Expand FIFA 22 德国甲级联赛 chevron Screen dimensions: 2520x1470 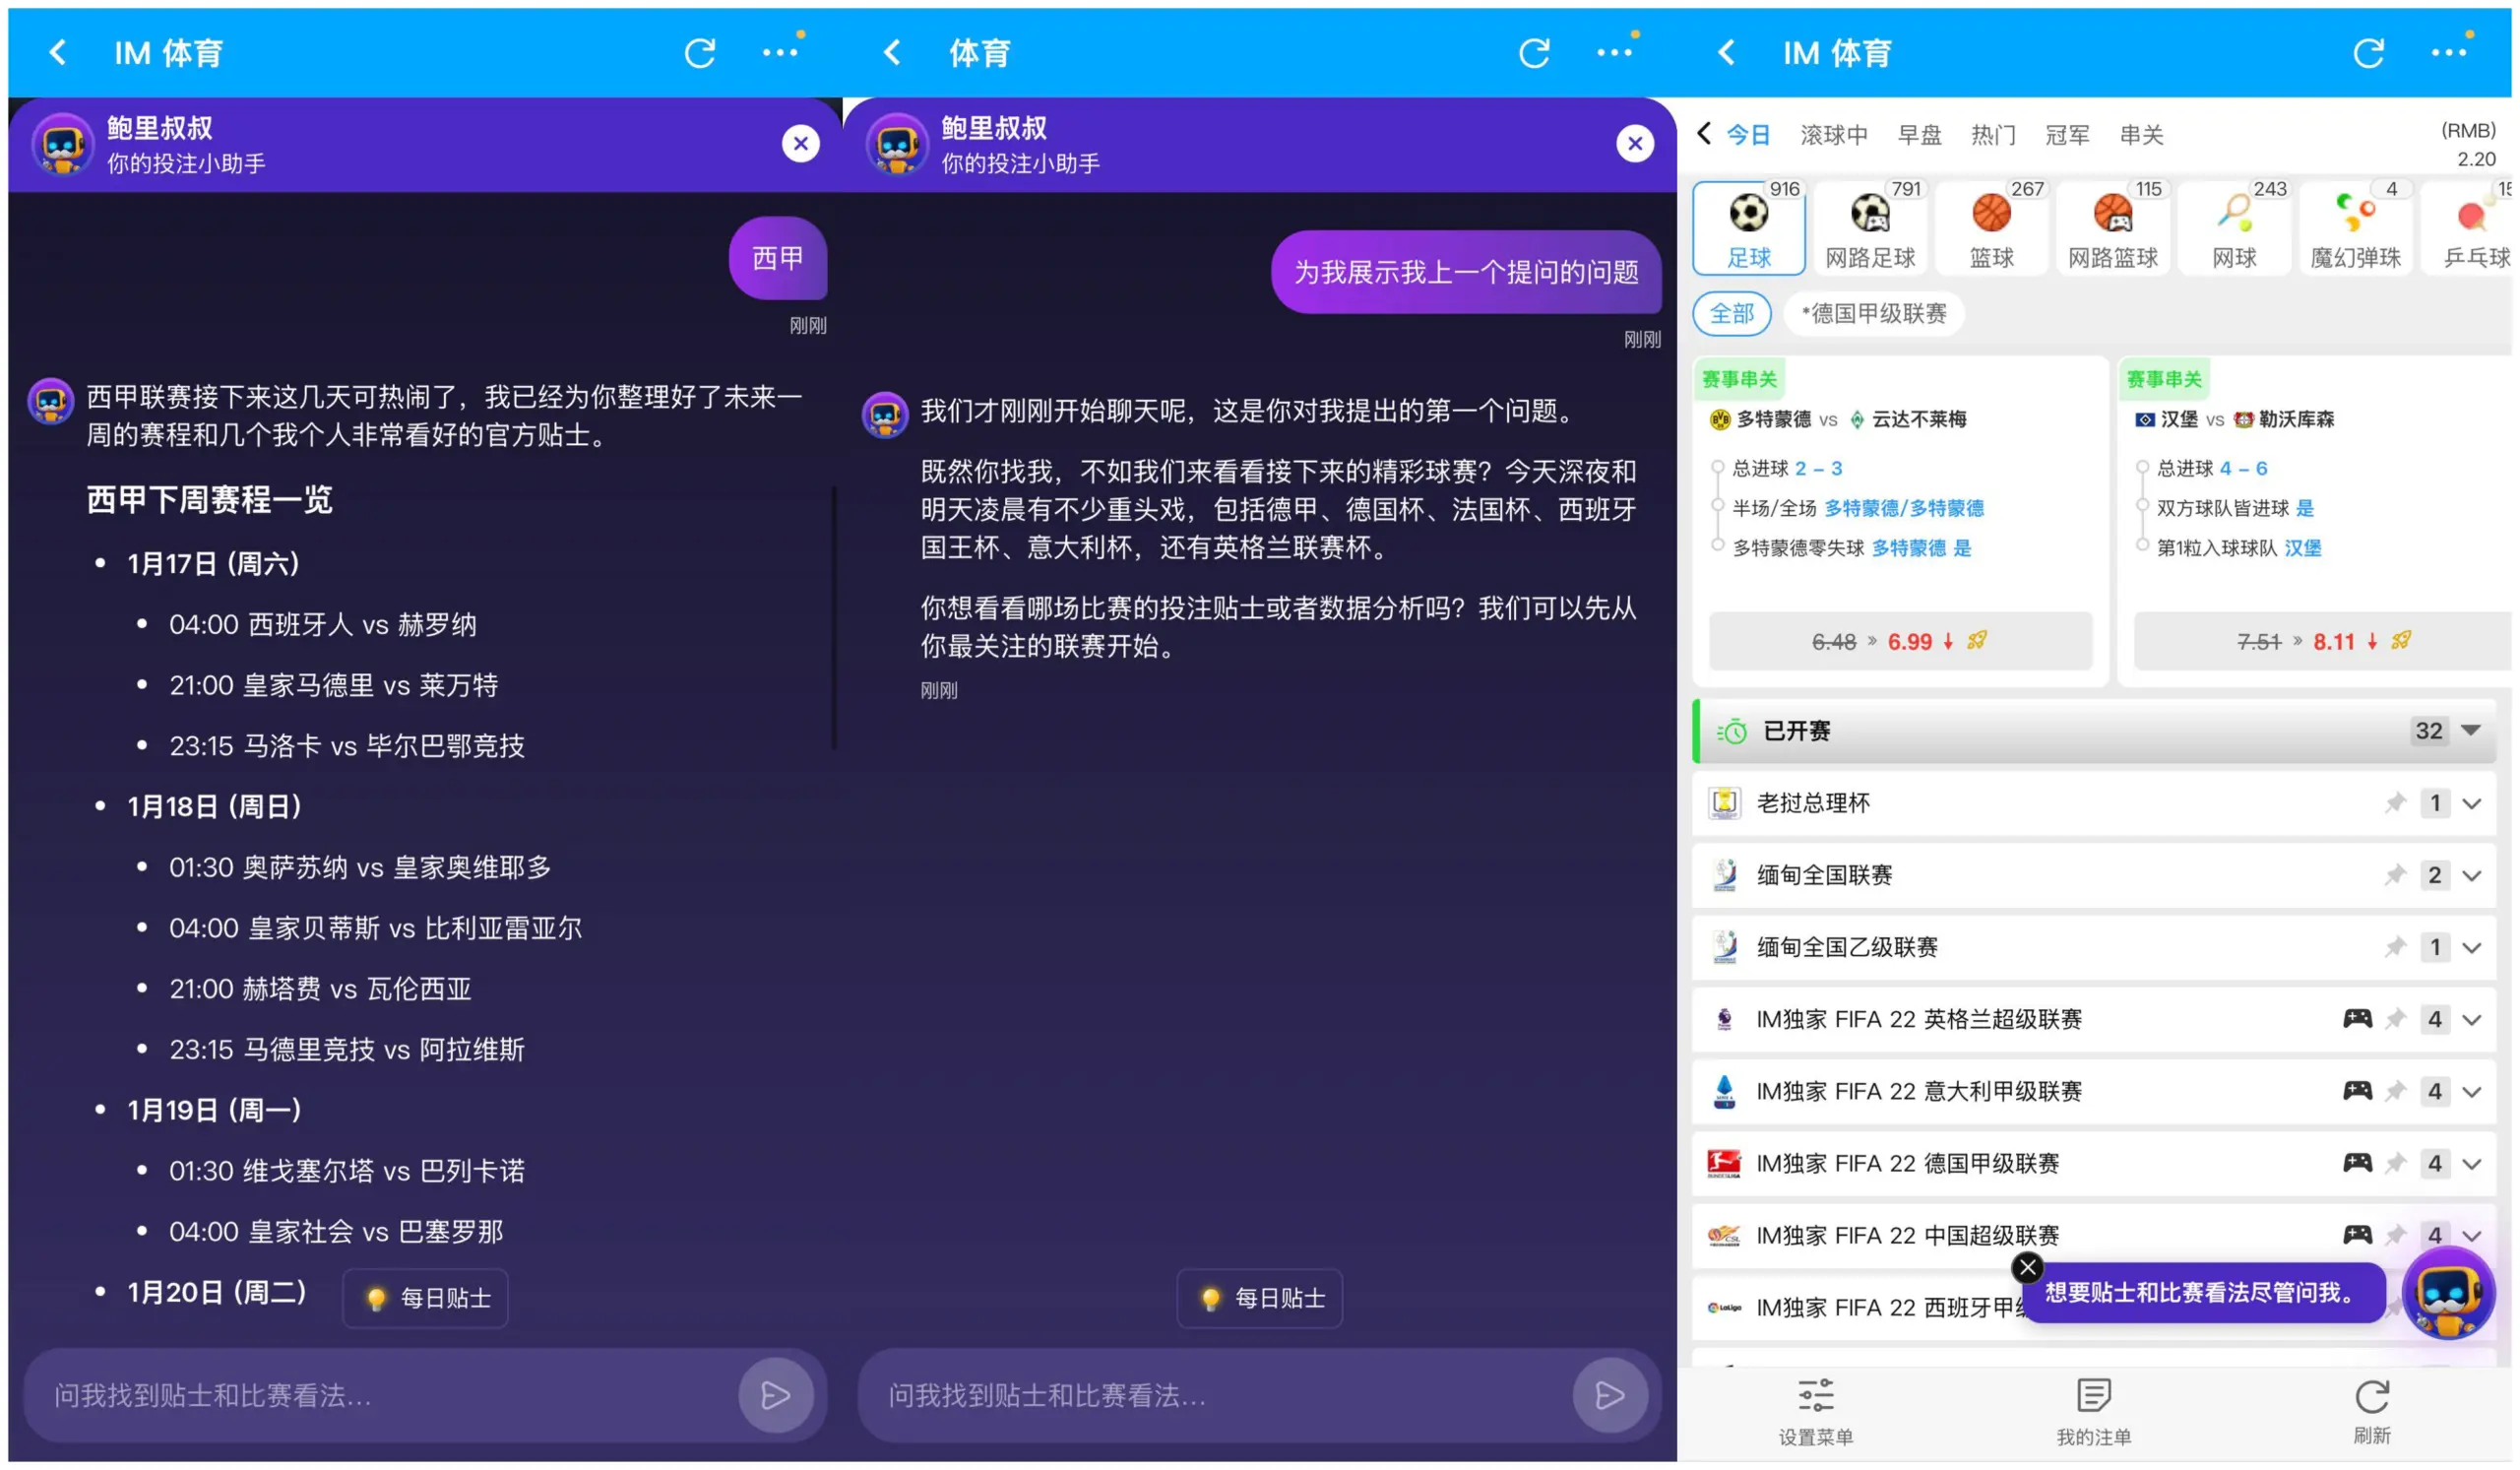2472,1164
